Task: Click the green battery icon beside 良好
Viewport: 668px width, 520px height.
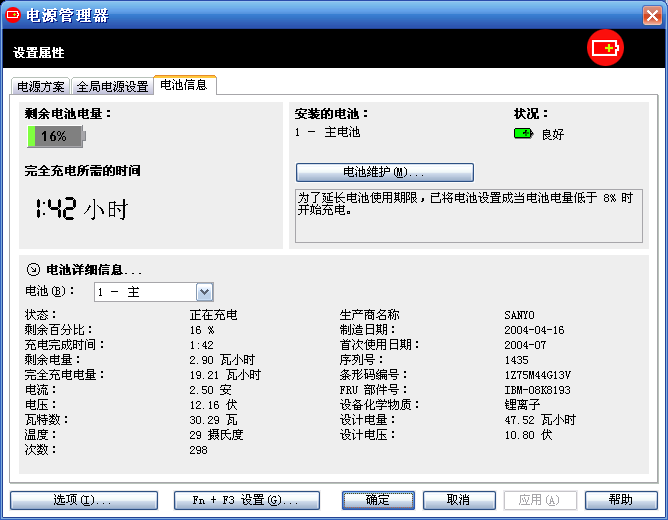Action: pyautogui.click(x=523, y=133)
